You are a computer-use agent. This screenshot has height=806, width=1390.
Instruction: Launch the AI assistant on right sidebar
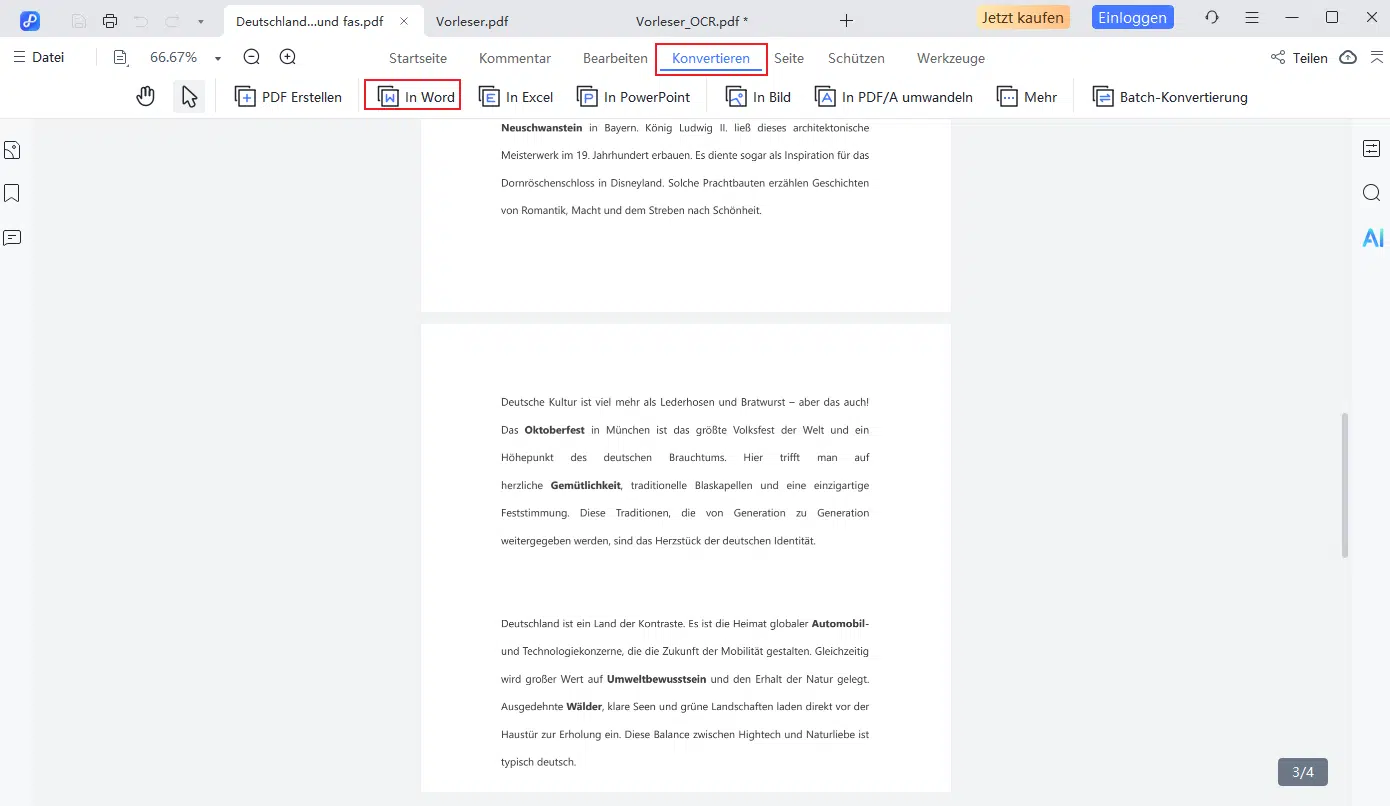tap(1372, 238)
